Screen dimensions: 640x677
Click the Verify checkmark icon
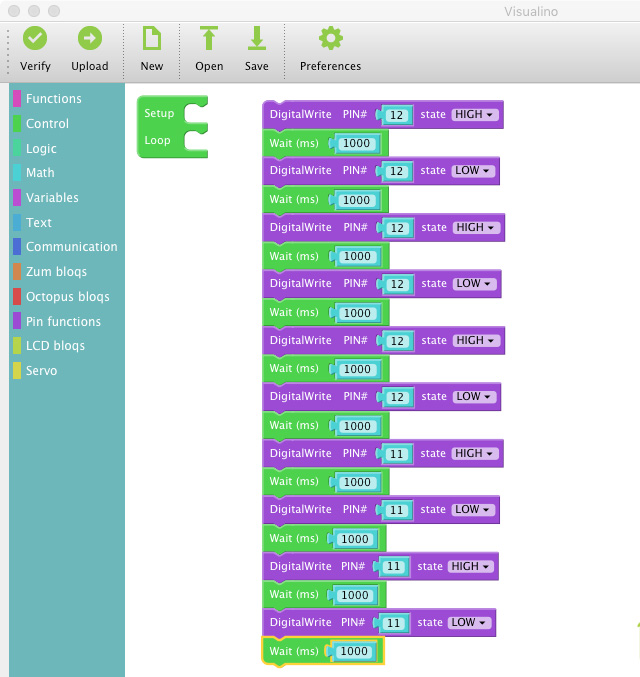[x=35, y=39]
